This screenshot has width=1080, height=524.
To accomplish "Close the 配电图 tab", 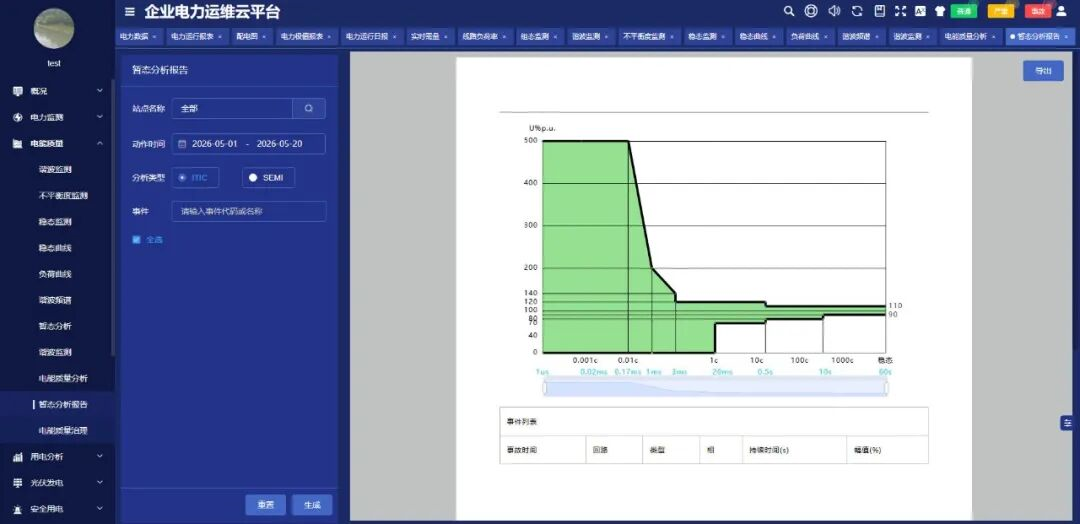I will tap(266, 36).
